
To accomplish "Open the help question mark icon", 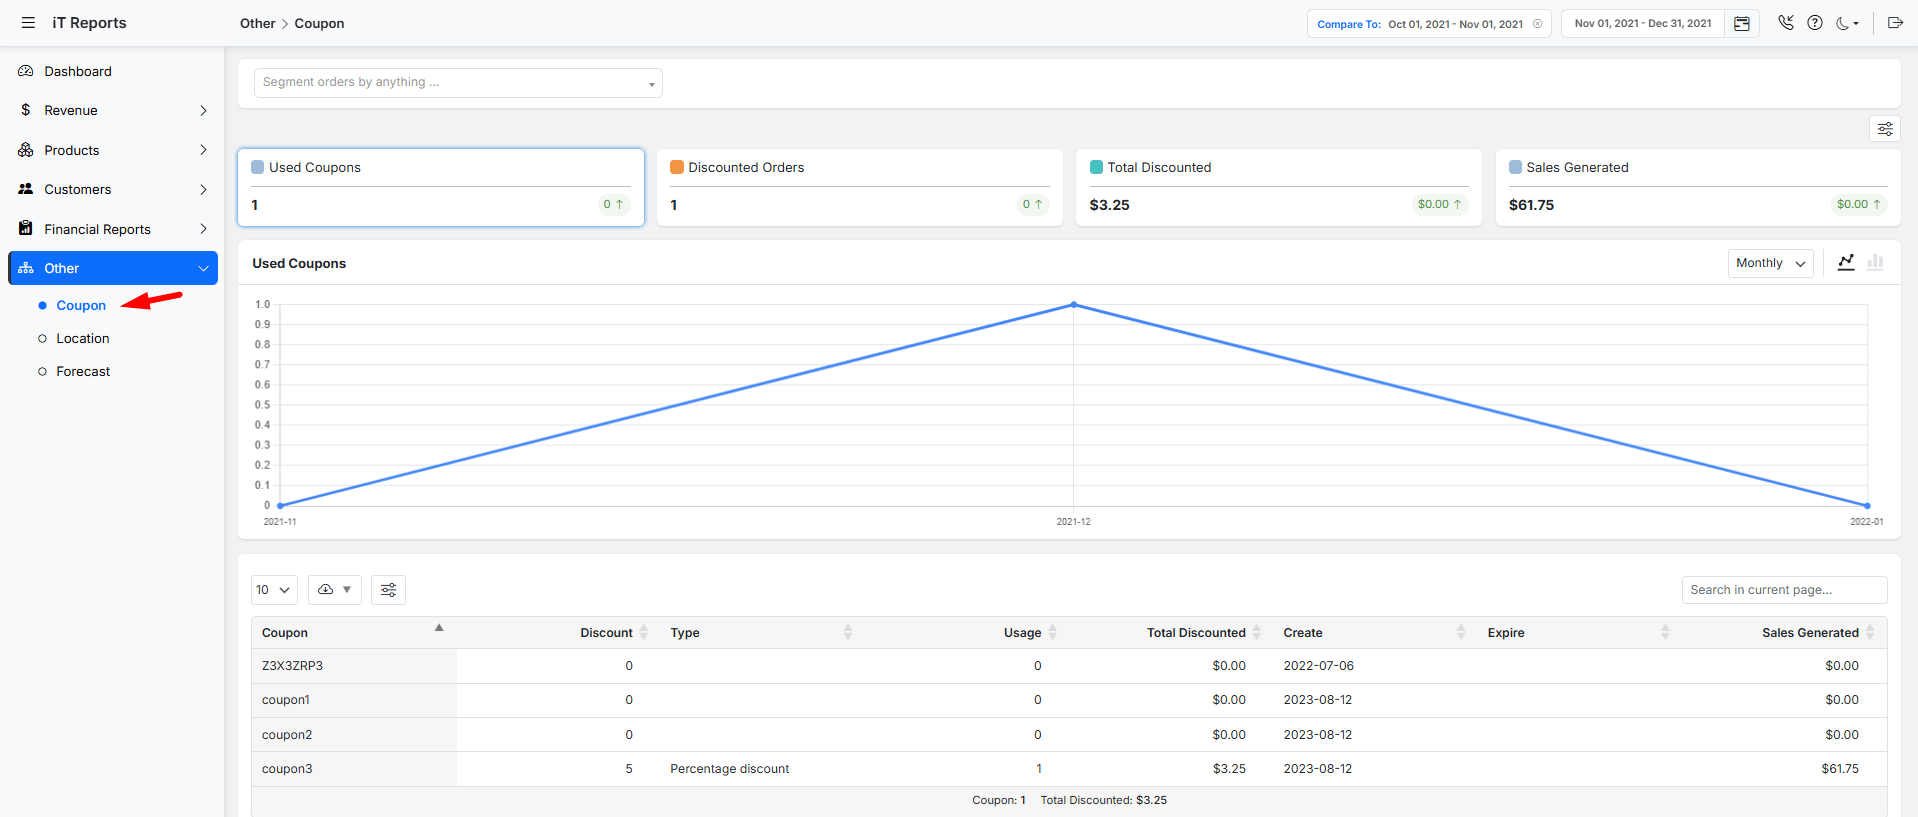I will point(1815,23).
